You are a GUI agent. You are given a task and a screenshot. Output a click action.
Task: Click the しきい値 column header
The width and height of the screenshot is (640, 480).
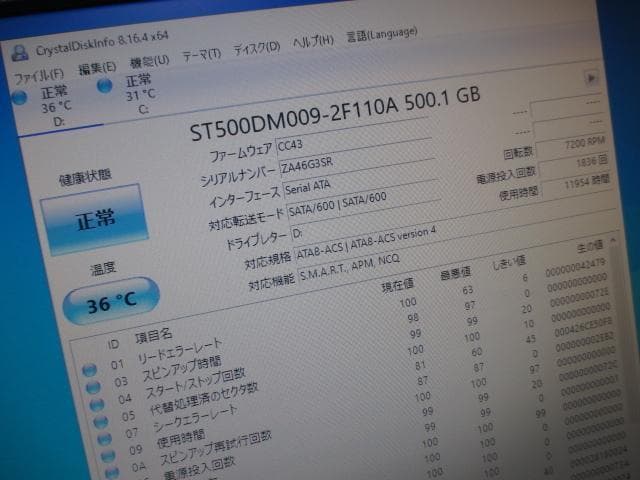(509, 262)
